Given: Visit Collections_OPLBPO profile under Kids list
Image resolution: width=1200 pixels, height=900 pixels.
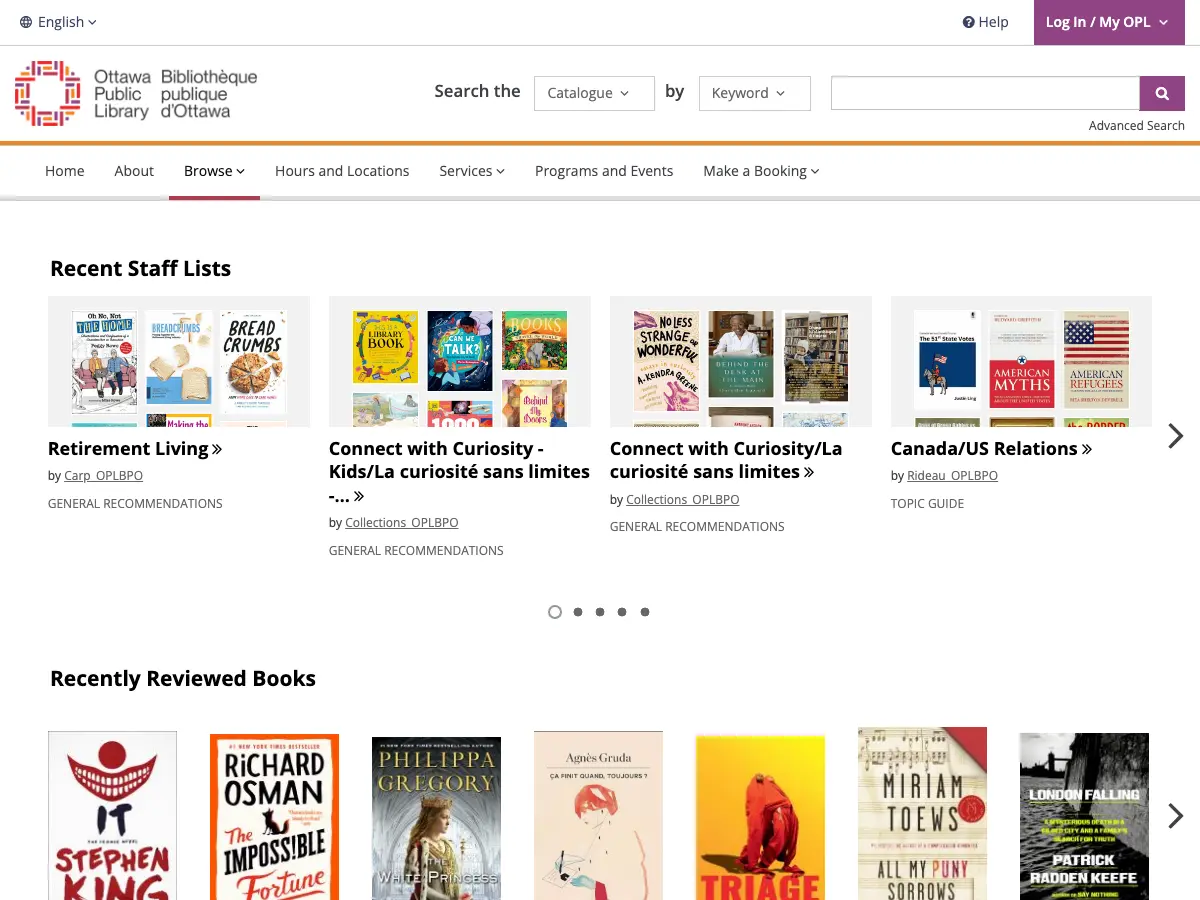Looking at the screenshot, I should point(402,523).
